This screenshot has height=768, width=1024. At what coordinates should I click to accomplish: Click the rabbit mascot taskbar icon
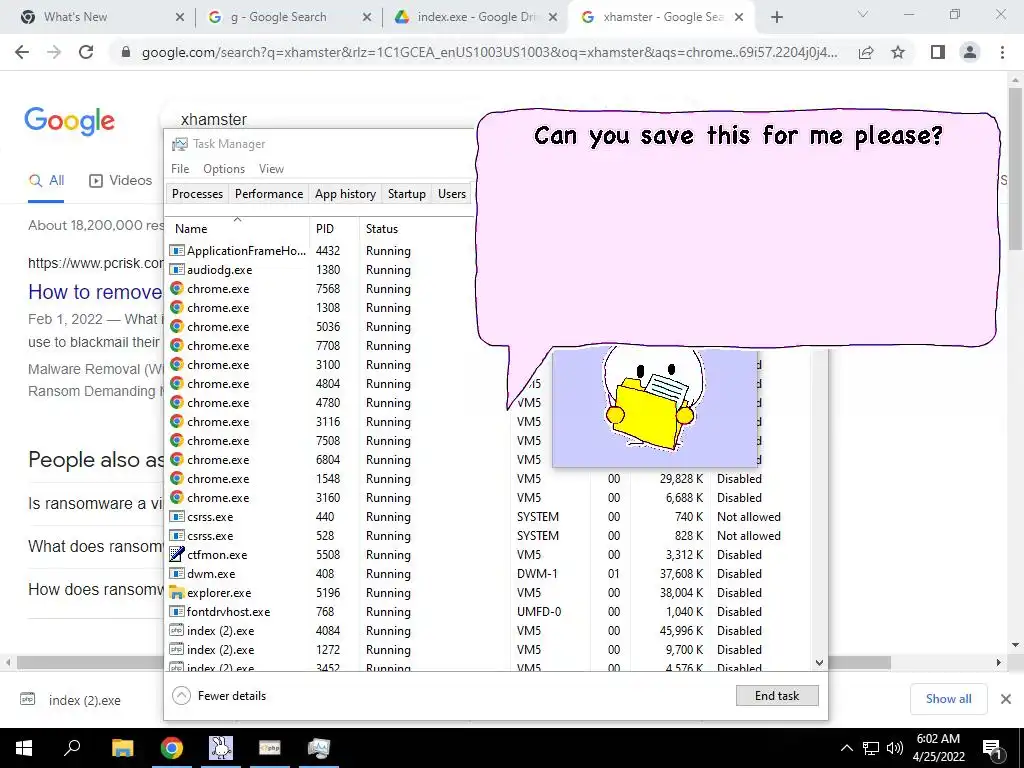click(x=221, y=748)
